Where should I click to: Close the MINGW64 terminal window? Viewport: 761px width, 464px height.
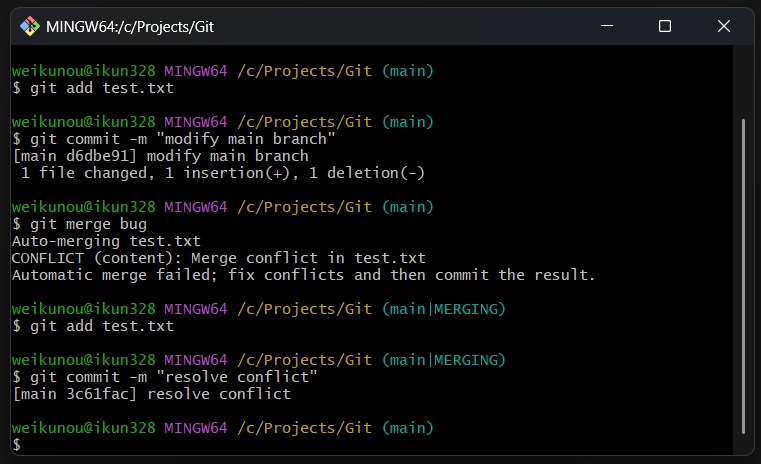point(724,26)
